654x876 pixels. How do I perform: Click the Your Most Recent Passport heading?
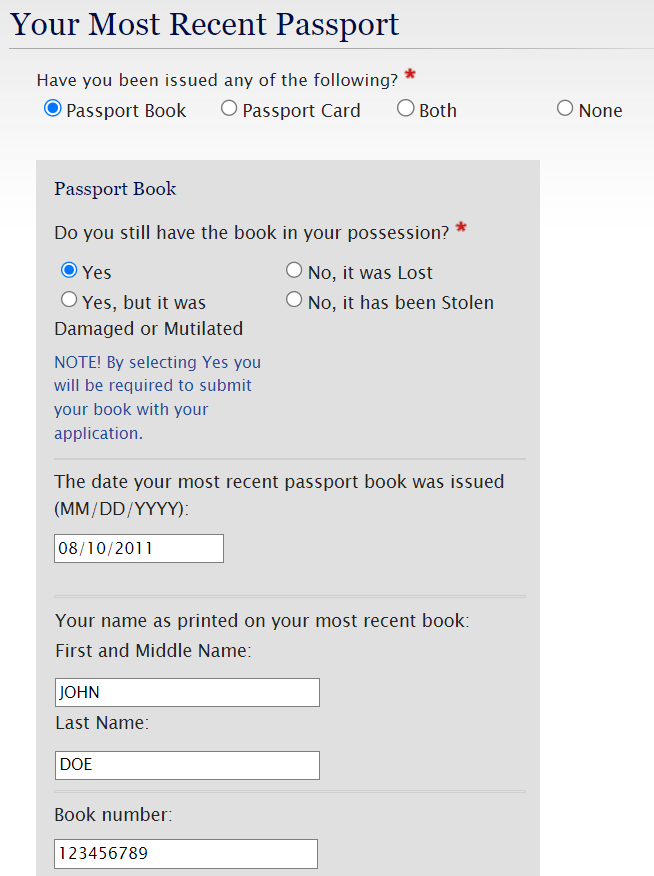204,25
